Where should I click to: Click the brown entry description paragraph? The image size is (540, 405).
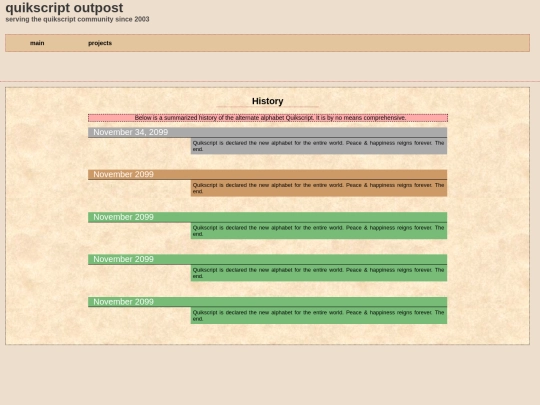point(319,188)
